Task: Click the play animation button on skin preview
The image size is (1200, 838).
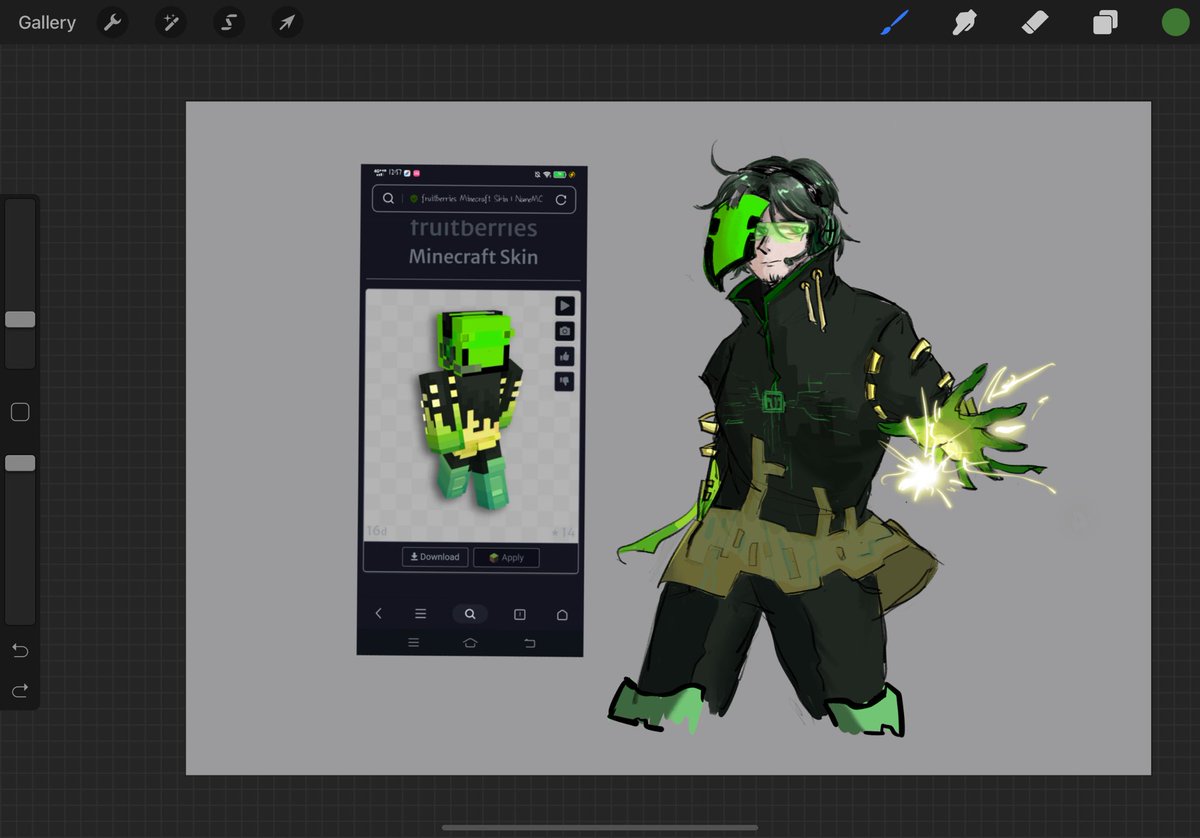Action: (565, 306)
